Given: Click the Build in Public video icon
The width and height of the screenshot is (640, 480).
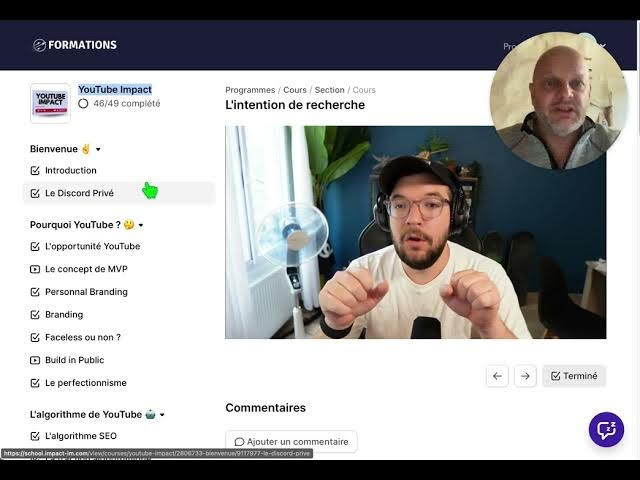Looking at the screenshot, I should [x=35, y=360].
